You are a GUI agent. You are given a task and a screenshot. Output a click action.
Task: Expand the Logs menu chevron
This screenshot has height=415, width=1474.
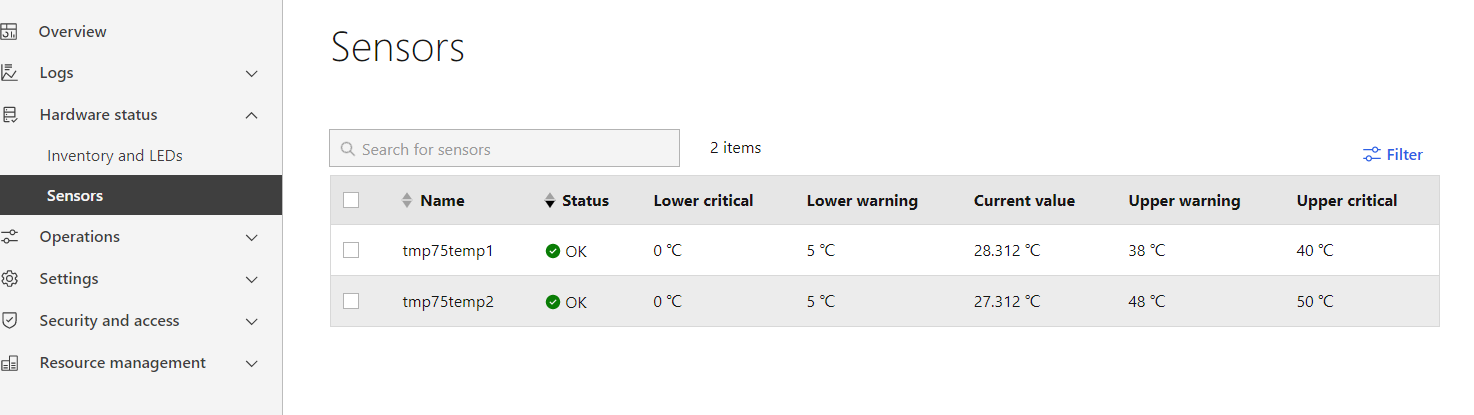pyautogui.click(x=252, y=73)
